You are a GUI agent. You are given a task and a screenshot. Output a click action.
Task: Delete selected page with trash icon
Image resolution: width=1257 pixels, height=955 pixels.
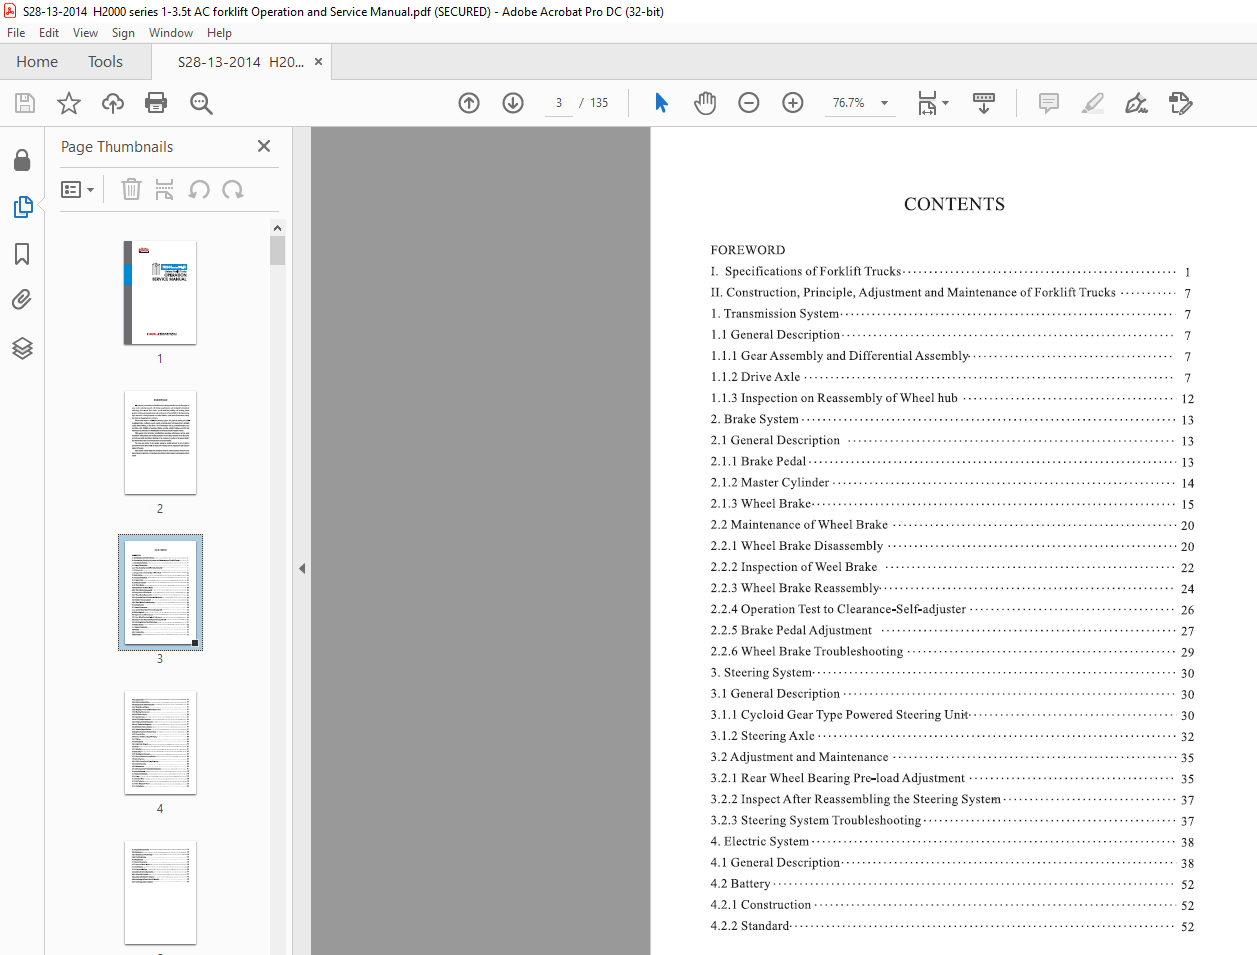[131, 189]
